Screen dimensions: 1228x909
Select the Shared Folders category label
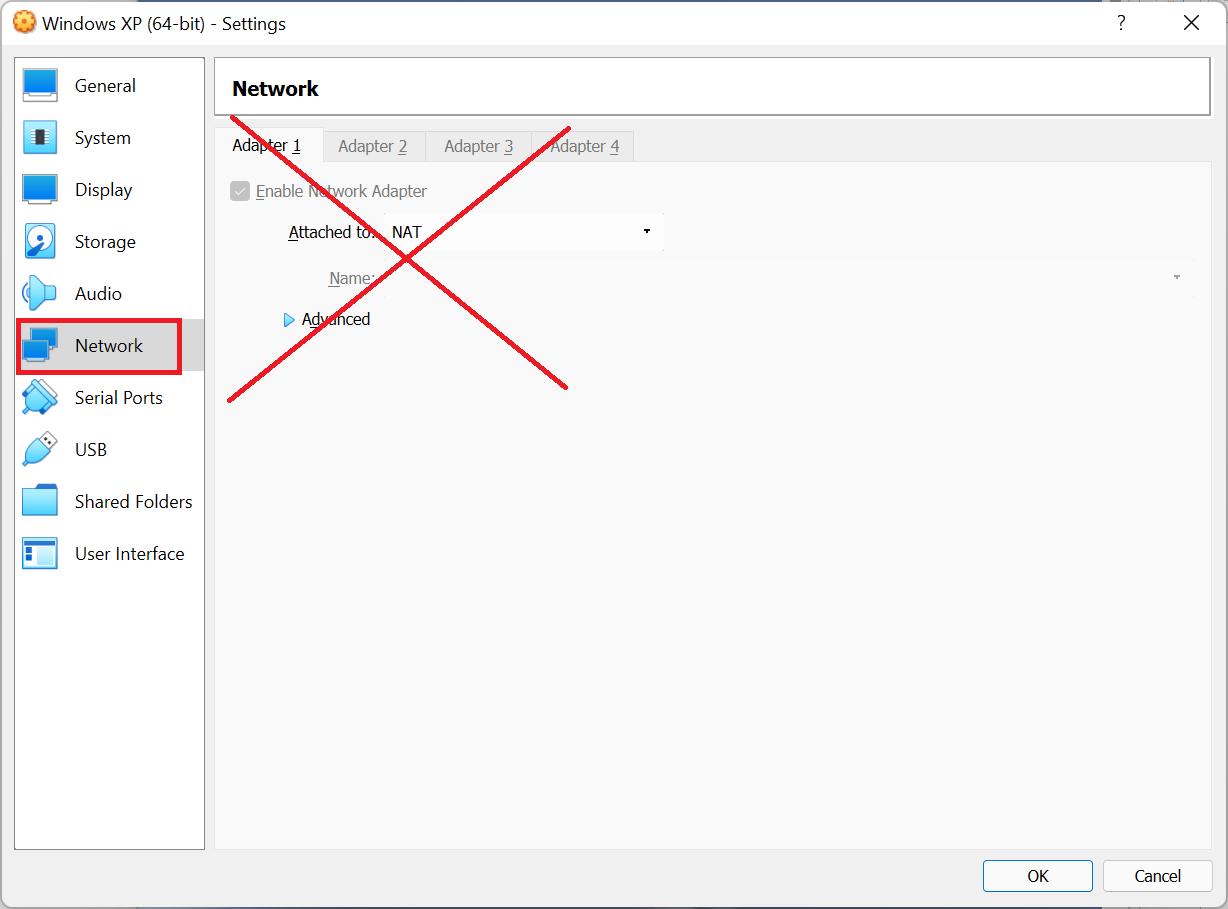coord(134,502)
